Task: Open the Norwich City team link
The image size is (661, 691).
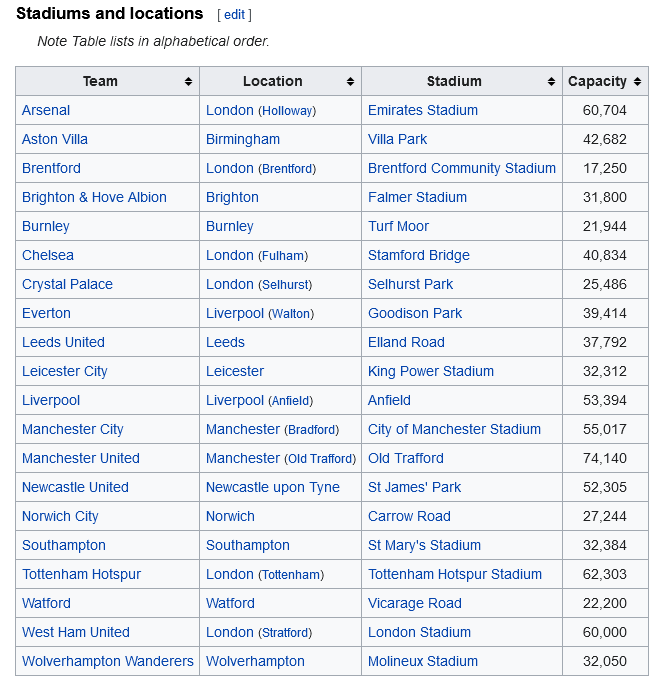Action: 60,516
